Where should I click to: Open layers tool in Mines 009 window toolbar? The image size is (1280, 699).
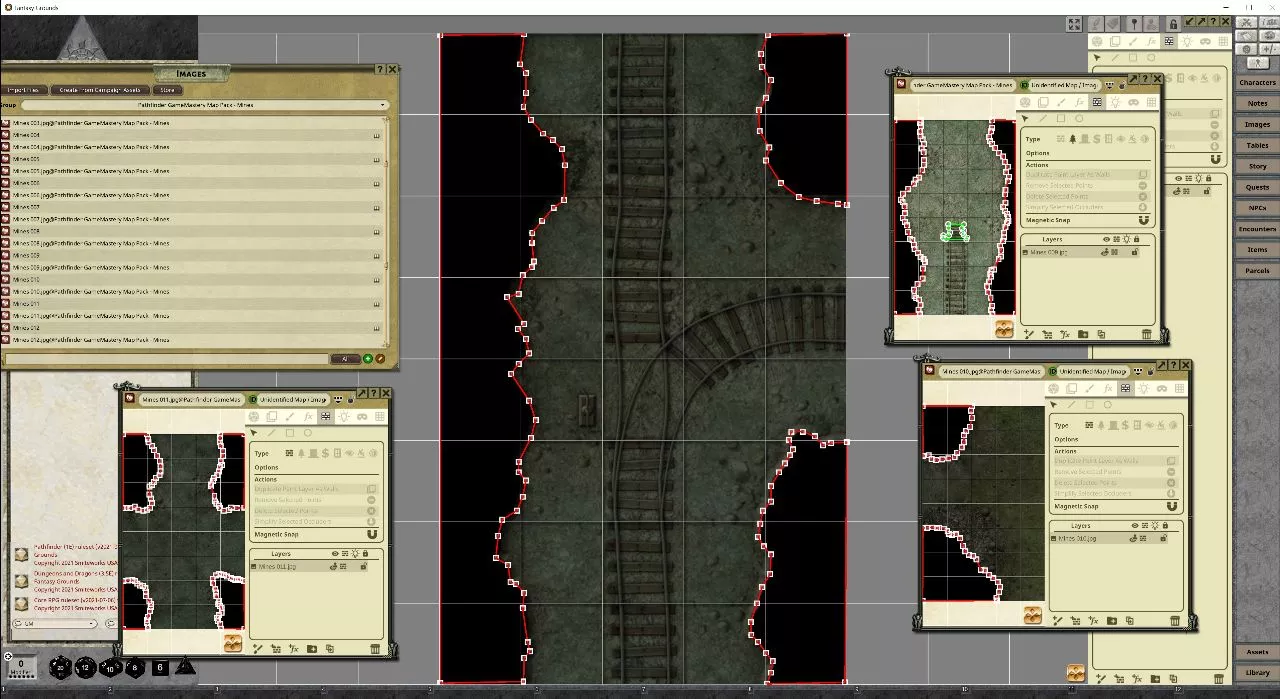1043,102
